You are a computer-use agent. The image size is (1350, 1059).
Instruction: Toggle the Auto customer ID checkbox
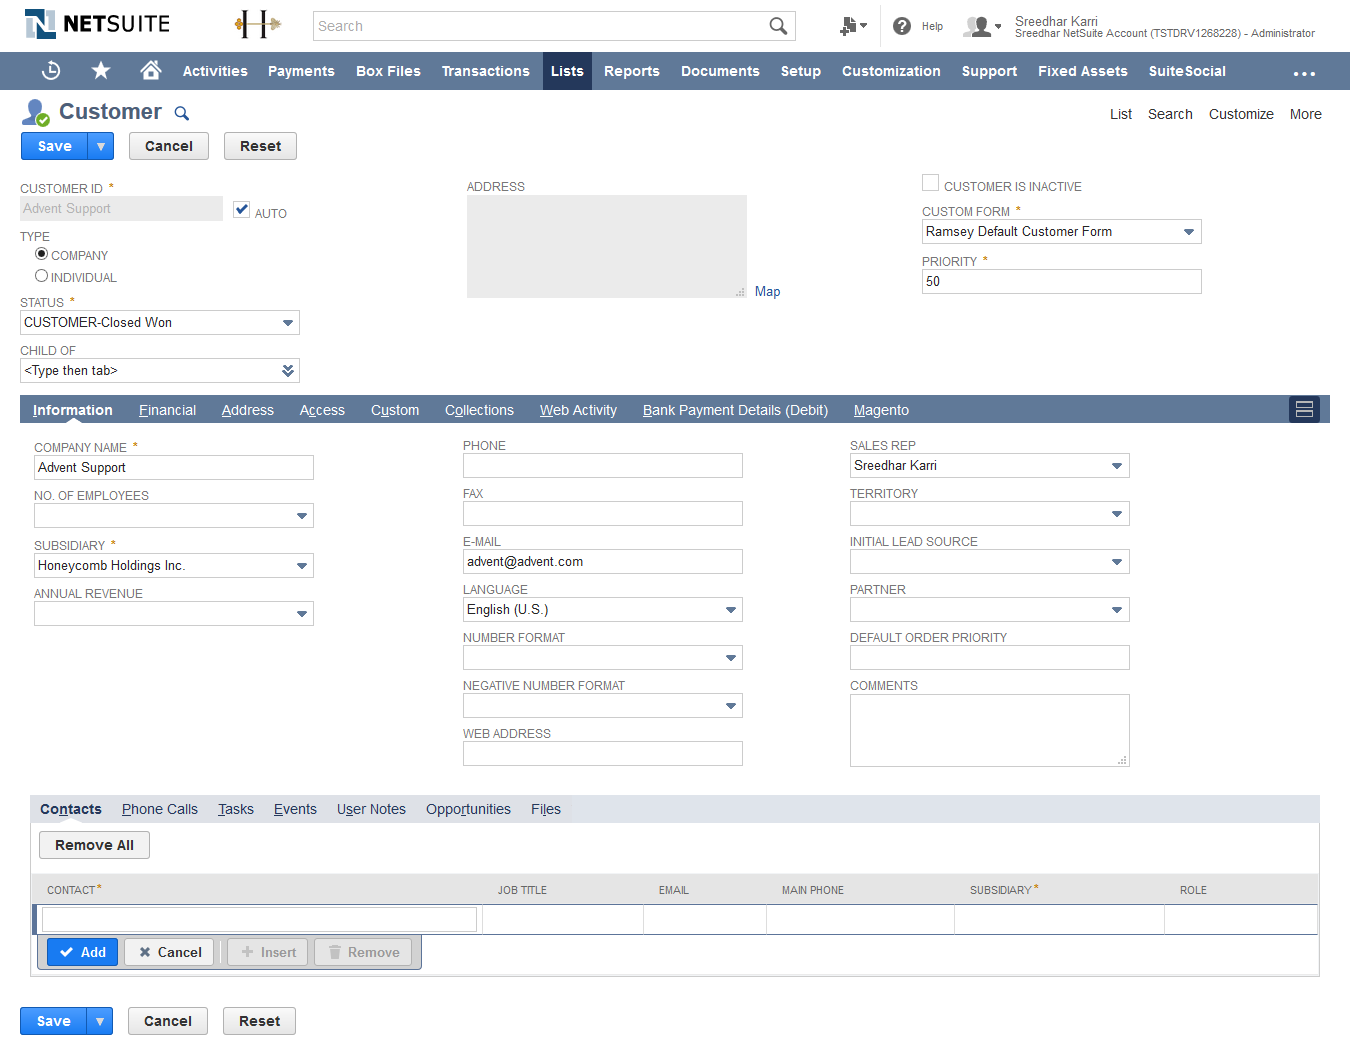pos(241,209)
